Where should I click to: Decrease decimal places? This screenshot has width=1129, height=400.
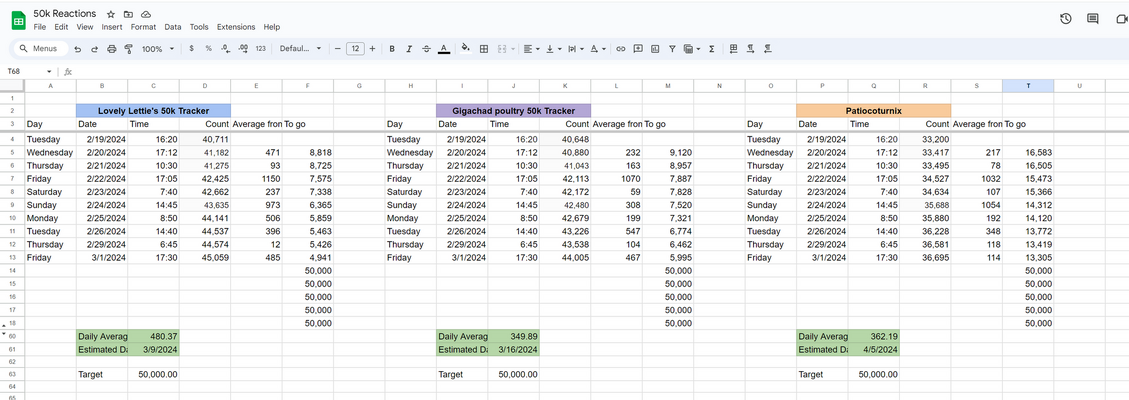click(225, 49)
